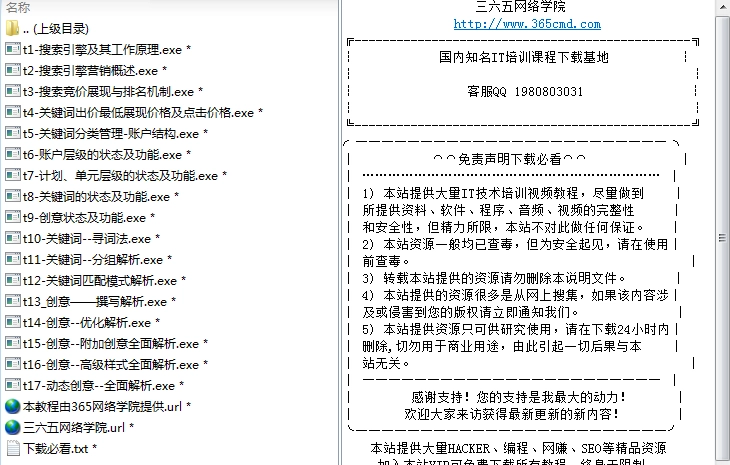Click the preview pane vertical scrollbar thumb
The height and width of the screenshot is (465, 730).
[x=723, y=238]
